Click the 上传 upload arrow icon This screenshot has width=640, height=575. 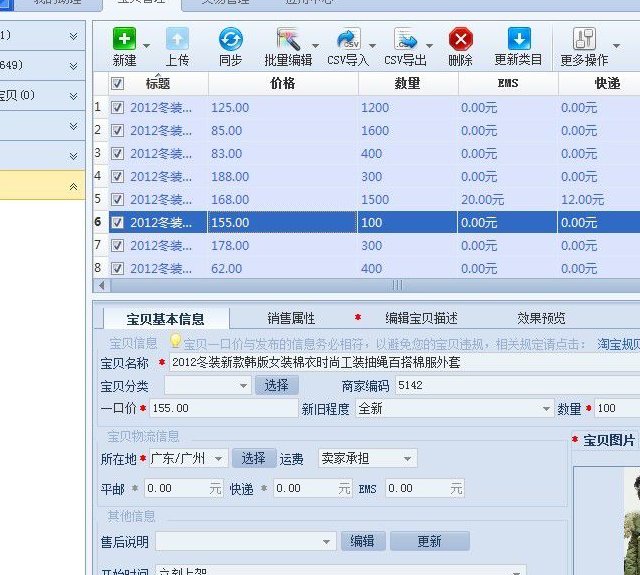(x=177, y=39)
